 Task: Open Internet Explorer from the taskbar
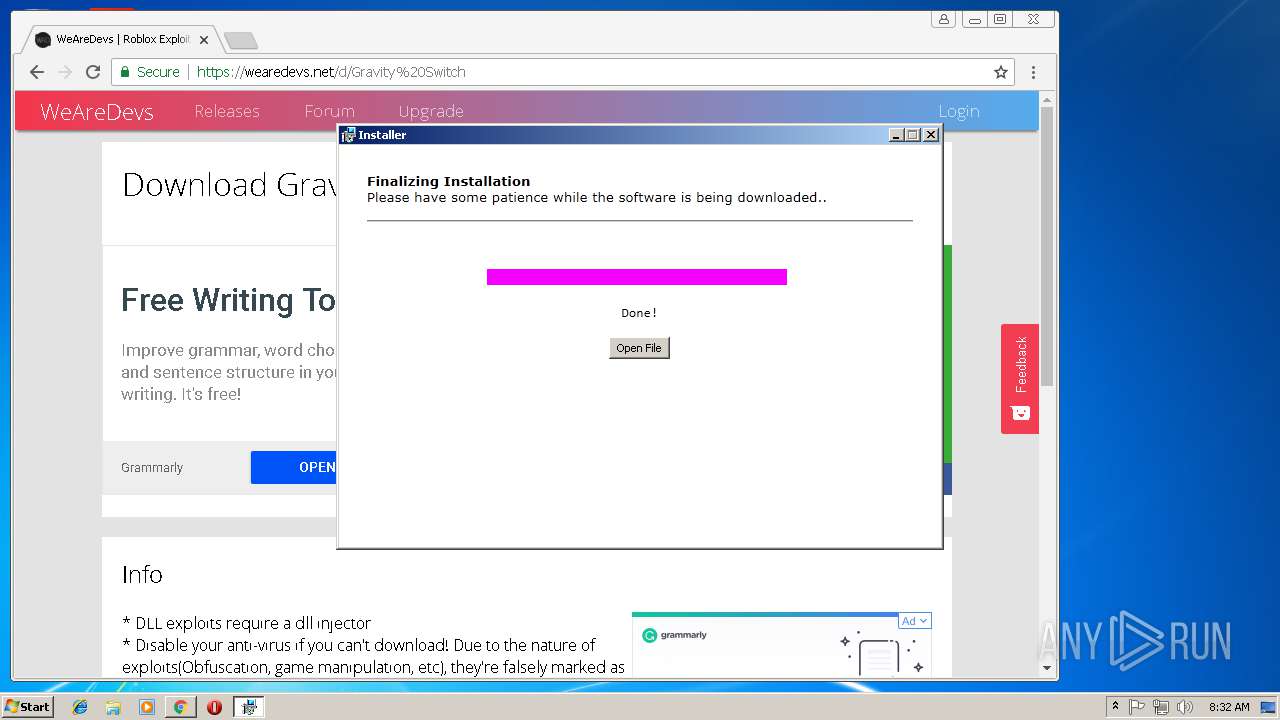80,707
